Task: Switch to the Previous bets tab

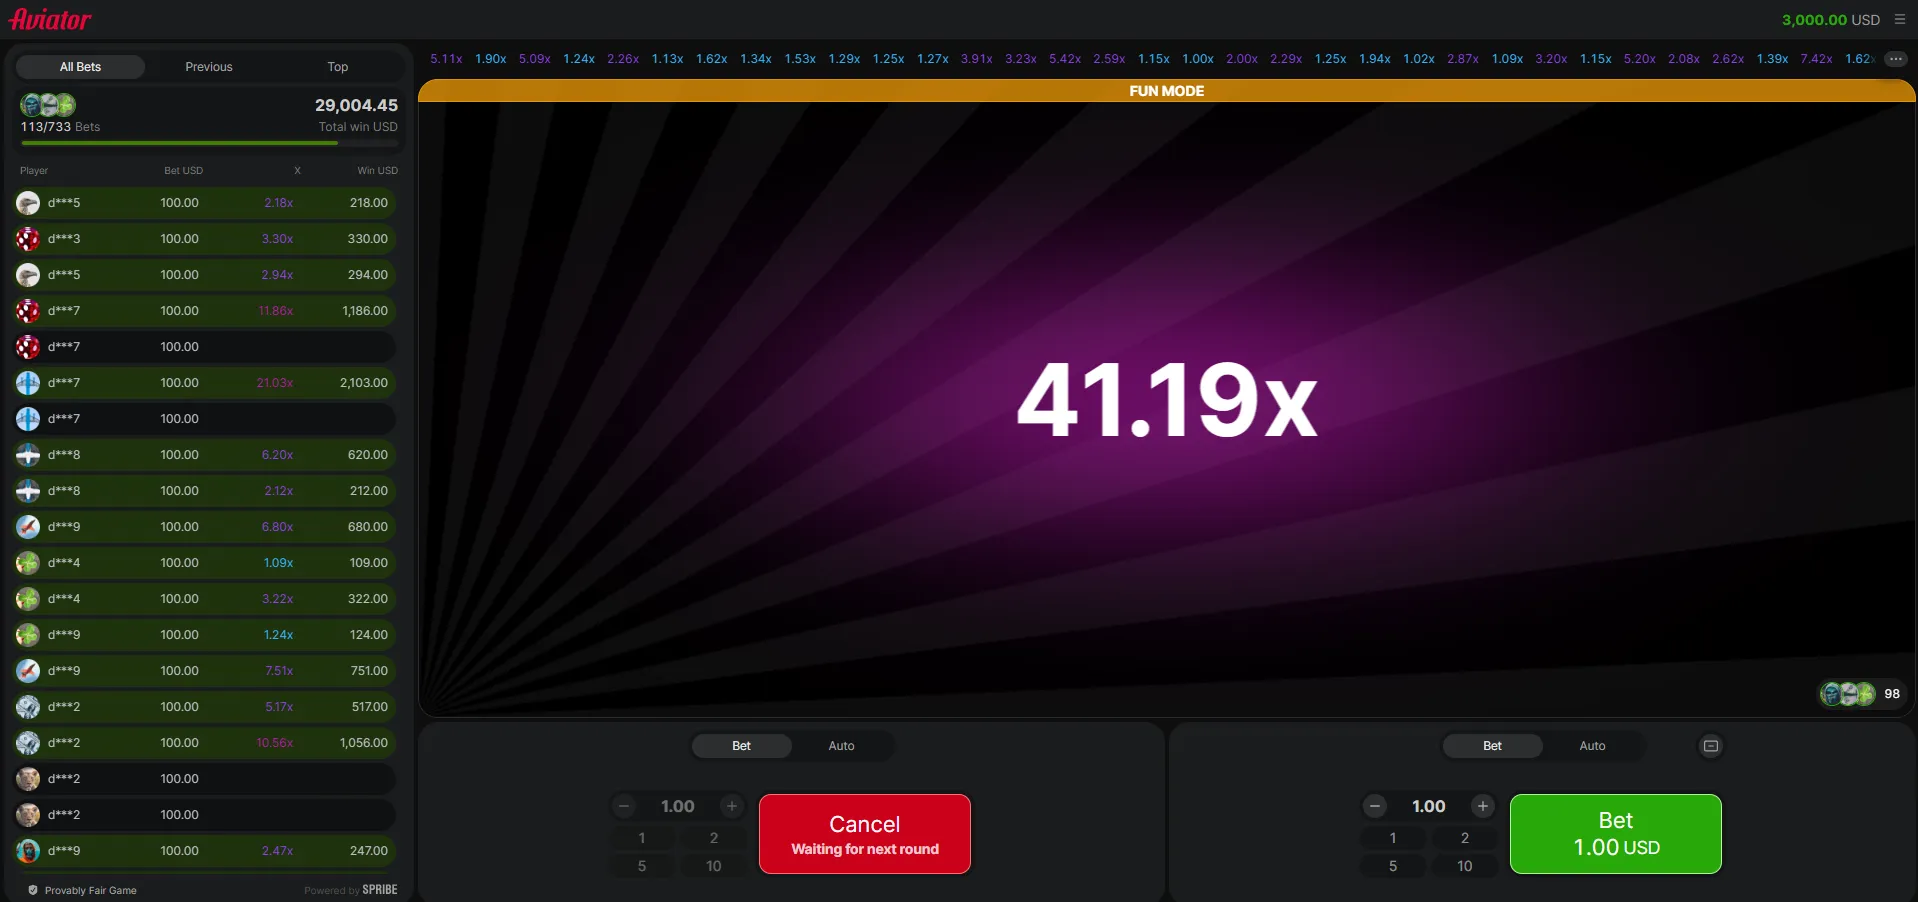Action: pyautogui.click(x=208, y=67)
